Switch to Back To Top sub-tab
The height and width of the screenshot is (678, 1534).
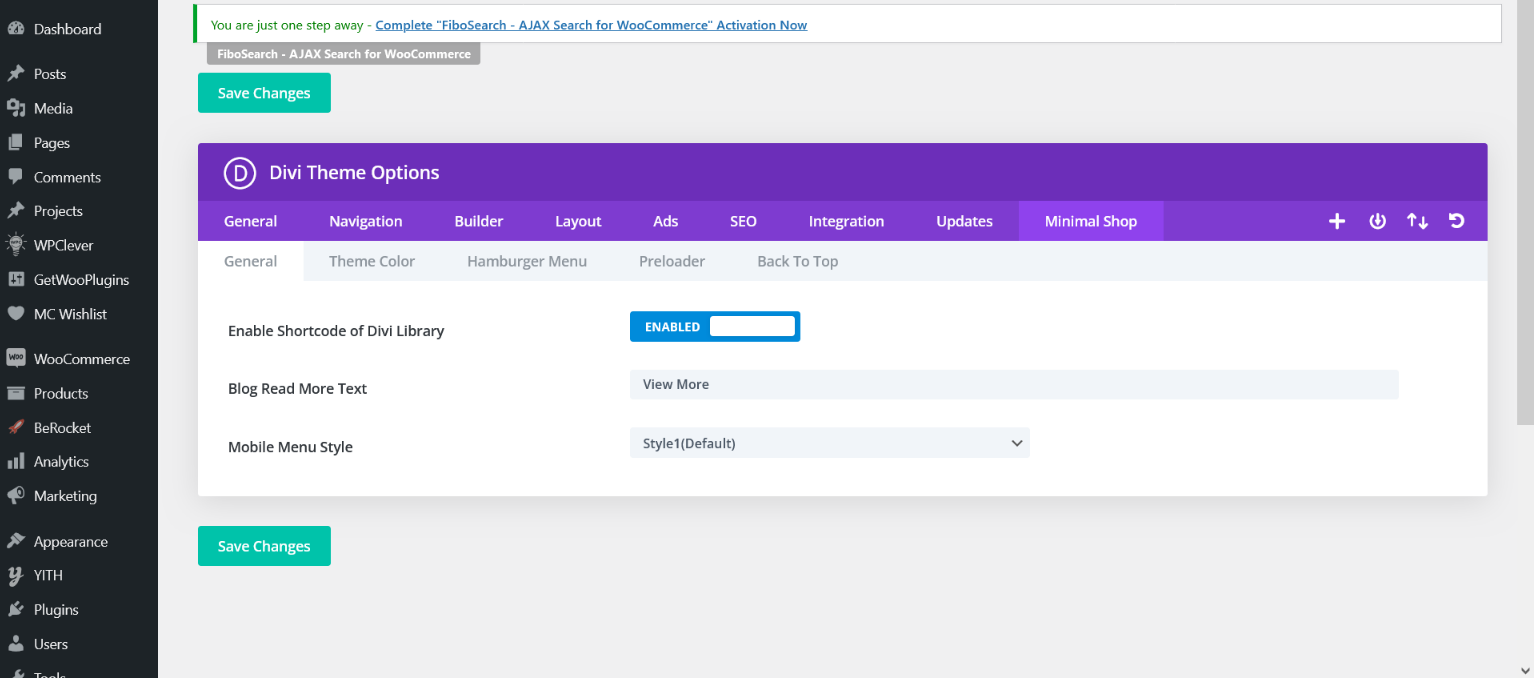coord(797,261)
